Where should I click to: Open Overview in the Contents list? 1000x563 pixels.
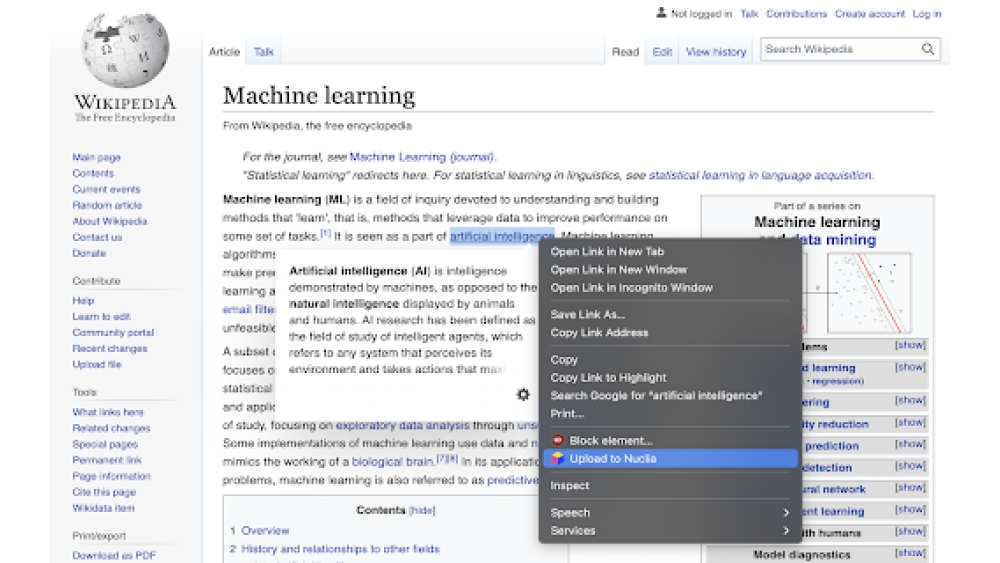265,530
